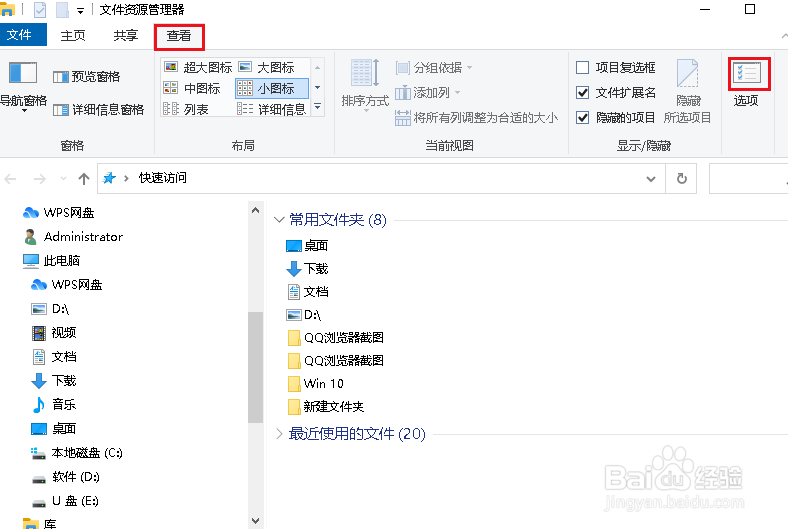Viewport: 788px width, 530px height.
Task: Click the 导航窗格 navigation pane icon
Action: pos(23,73)
